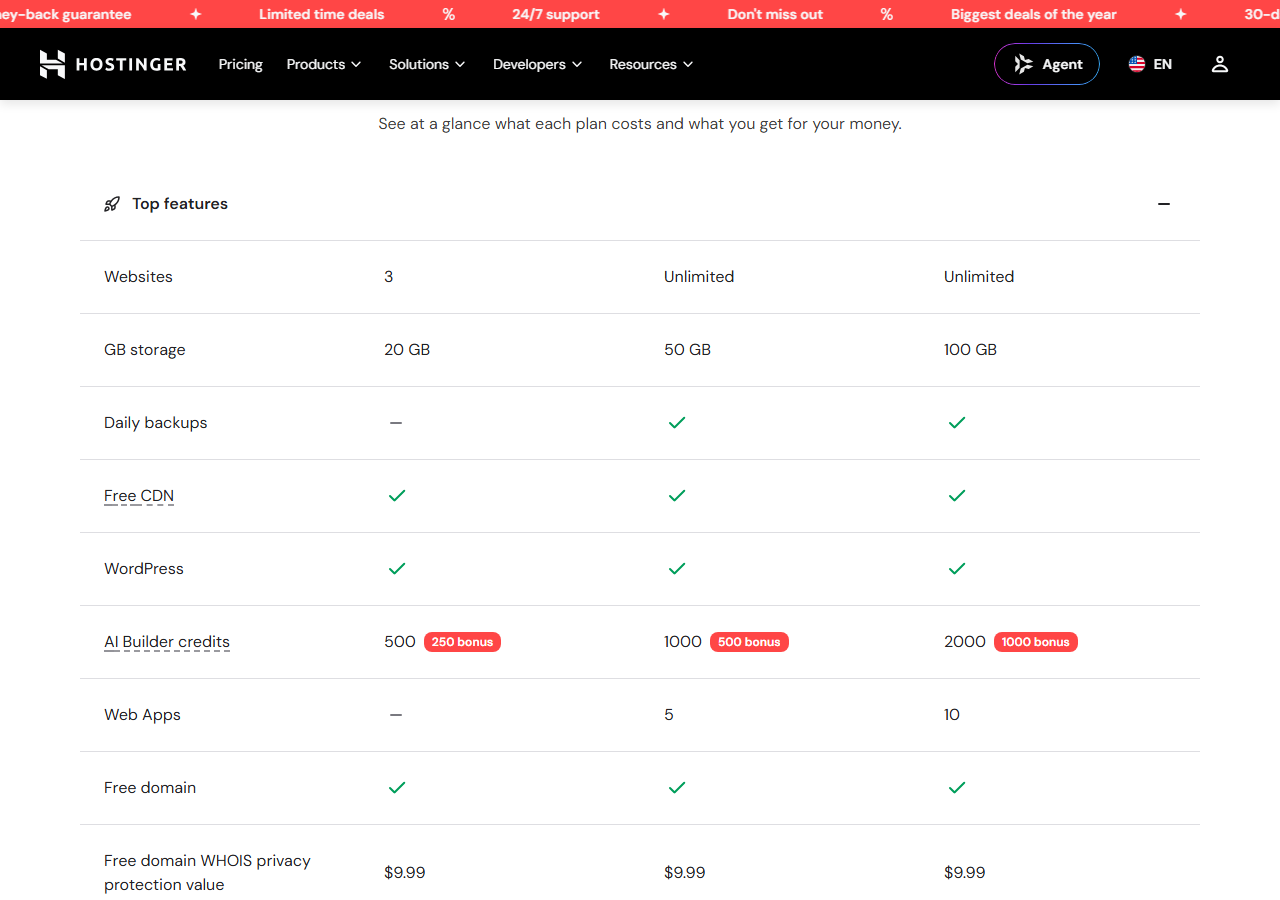Select the Websites row label

click(138, 277)
